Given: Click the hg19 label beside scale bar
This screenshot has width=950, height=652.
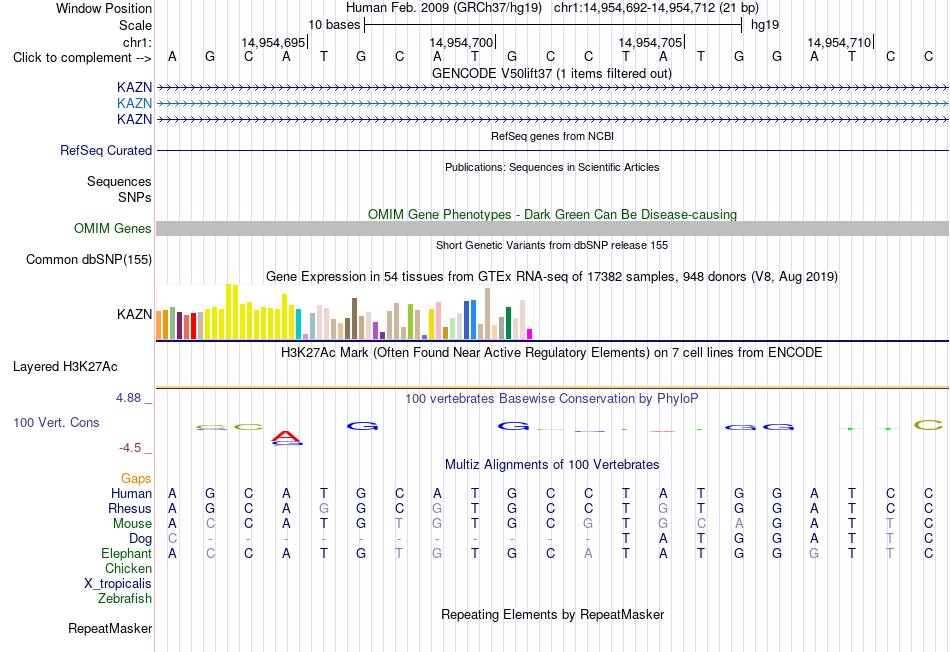Looking at the screenshot, I should click(x=765, y=25).
